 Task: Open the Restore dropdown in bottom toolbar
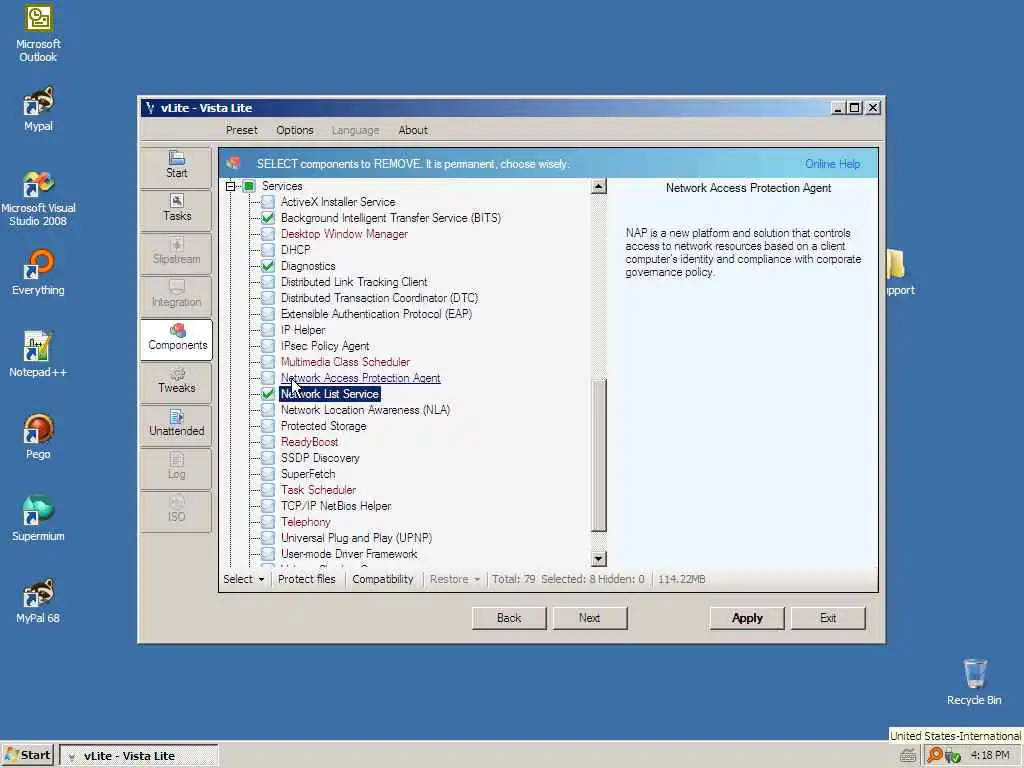pyautogui.click(x=455, y=579)
